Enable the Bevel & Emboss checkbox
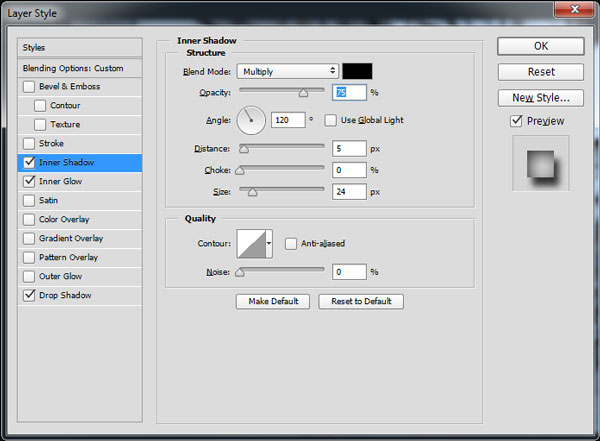Viewport: 600px width, 441px height. click(29, 87)
